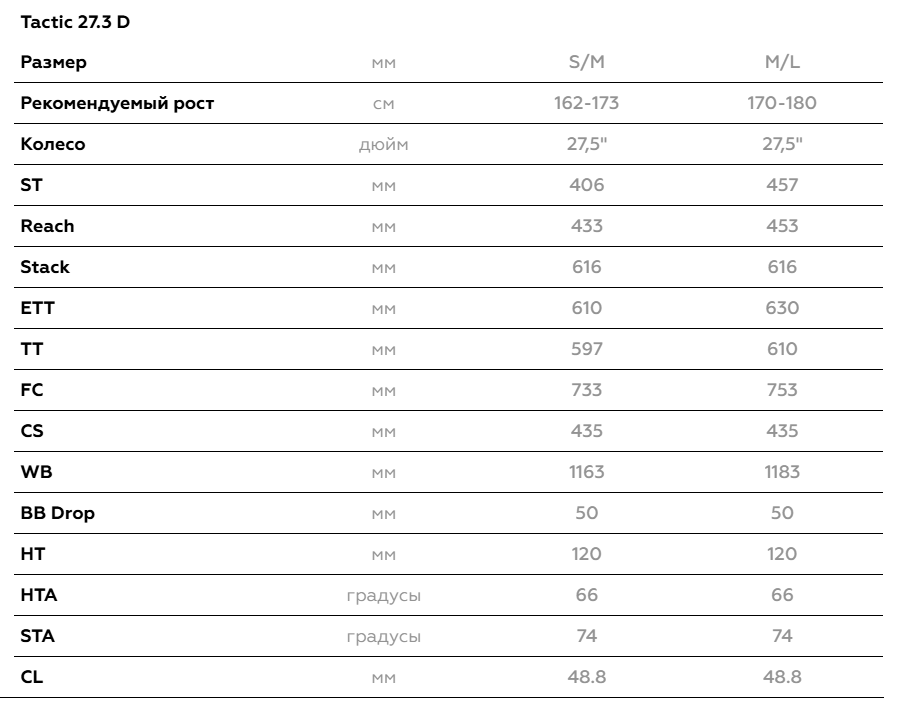The height and width of the screenshot is (713, 901).
Task: Click the Reach row label
Action: [47, 226]
